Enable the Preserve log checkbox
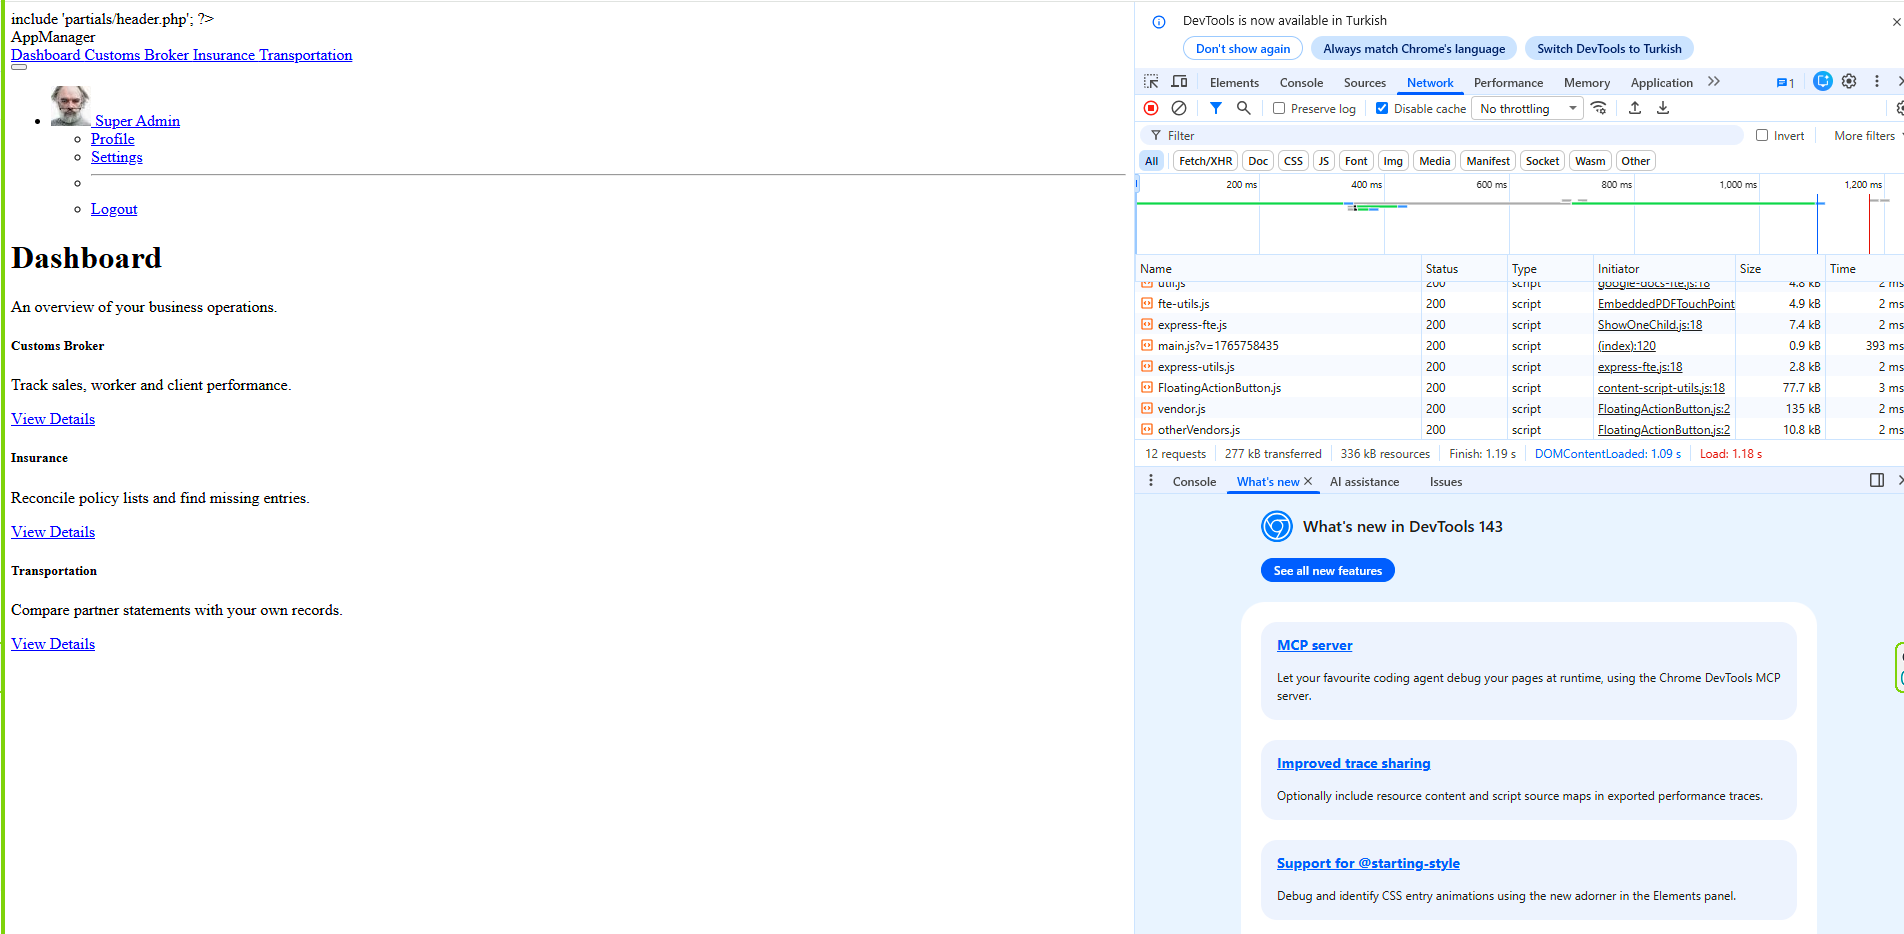 tap(1279, 108)
